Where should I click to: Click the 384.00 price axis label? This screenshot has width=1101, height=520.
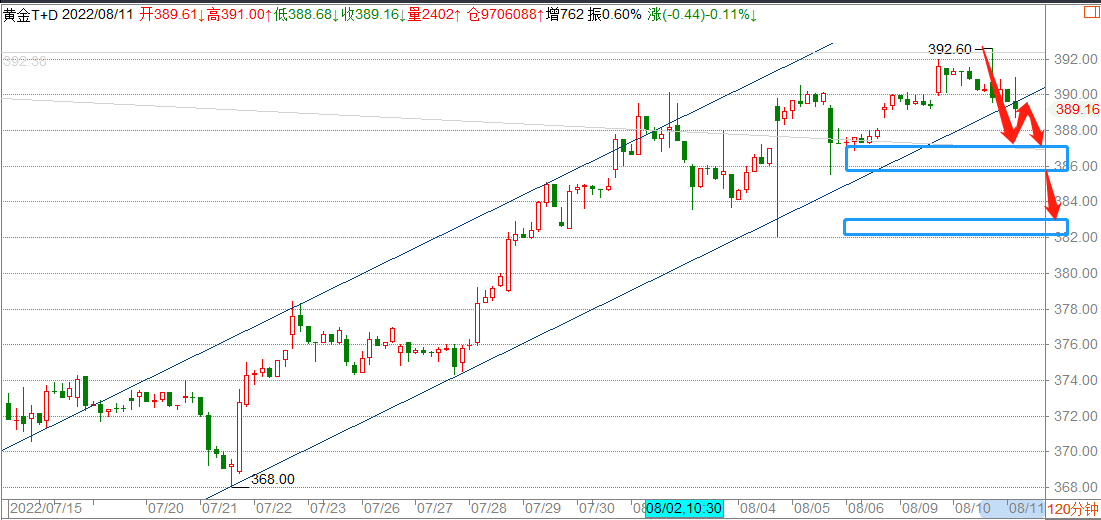1076,202
